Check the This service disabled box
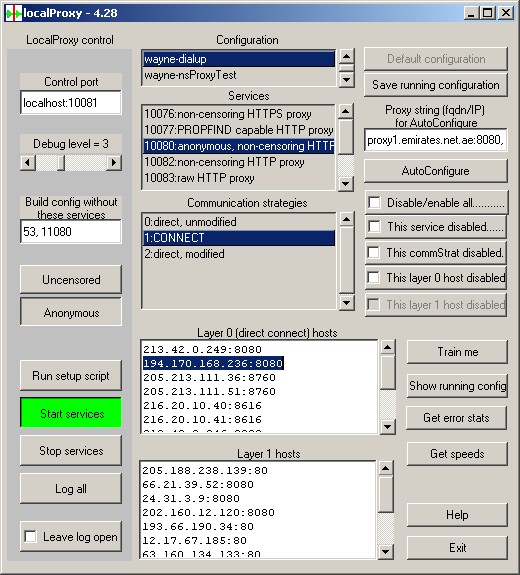Image resolution: width=520 pixels, height=575 pixels. [x=374, y=227]
